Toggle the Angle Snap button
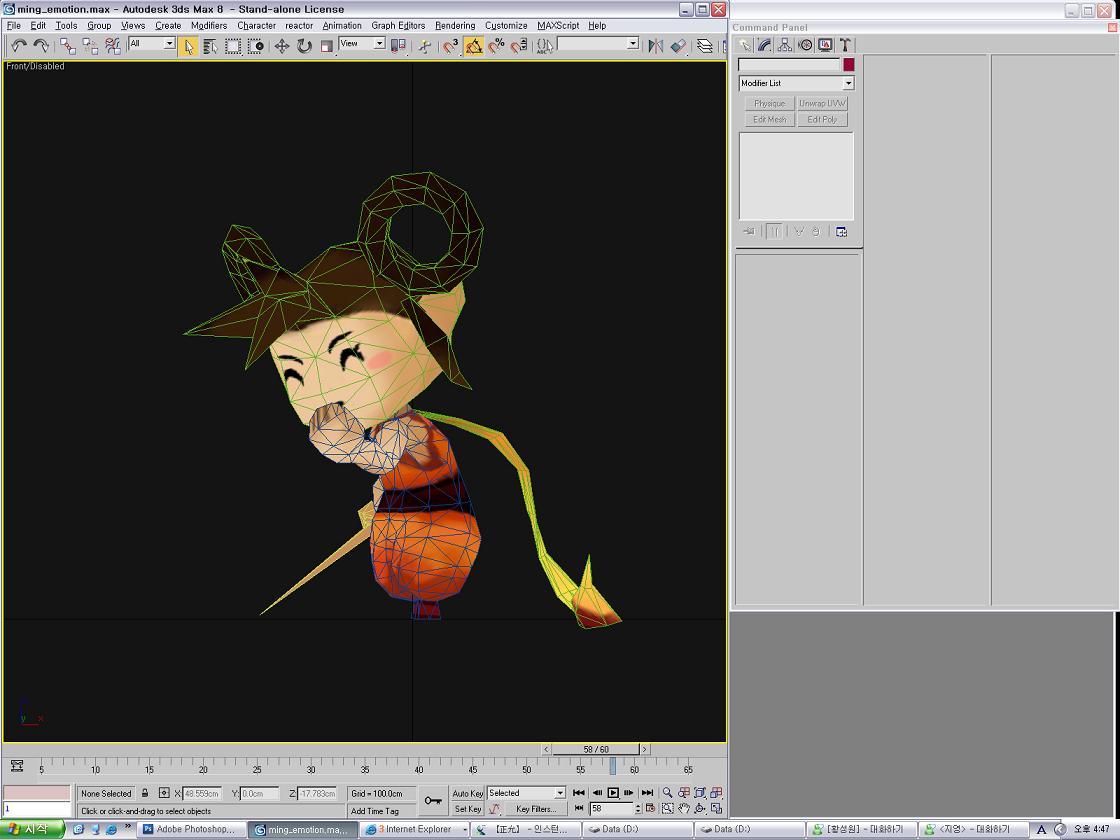This screenshot has height=840, width=1120. 474,46
